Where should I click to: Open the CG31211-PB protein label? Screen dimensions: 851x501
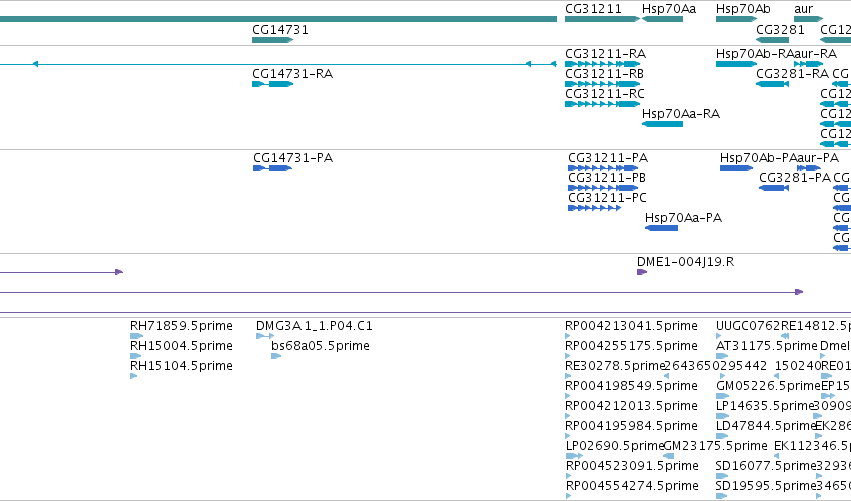(607, 178)
